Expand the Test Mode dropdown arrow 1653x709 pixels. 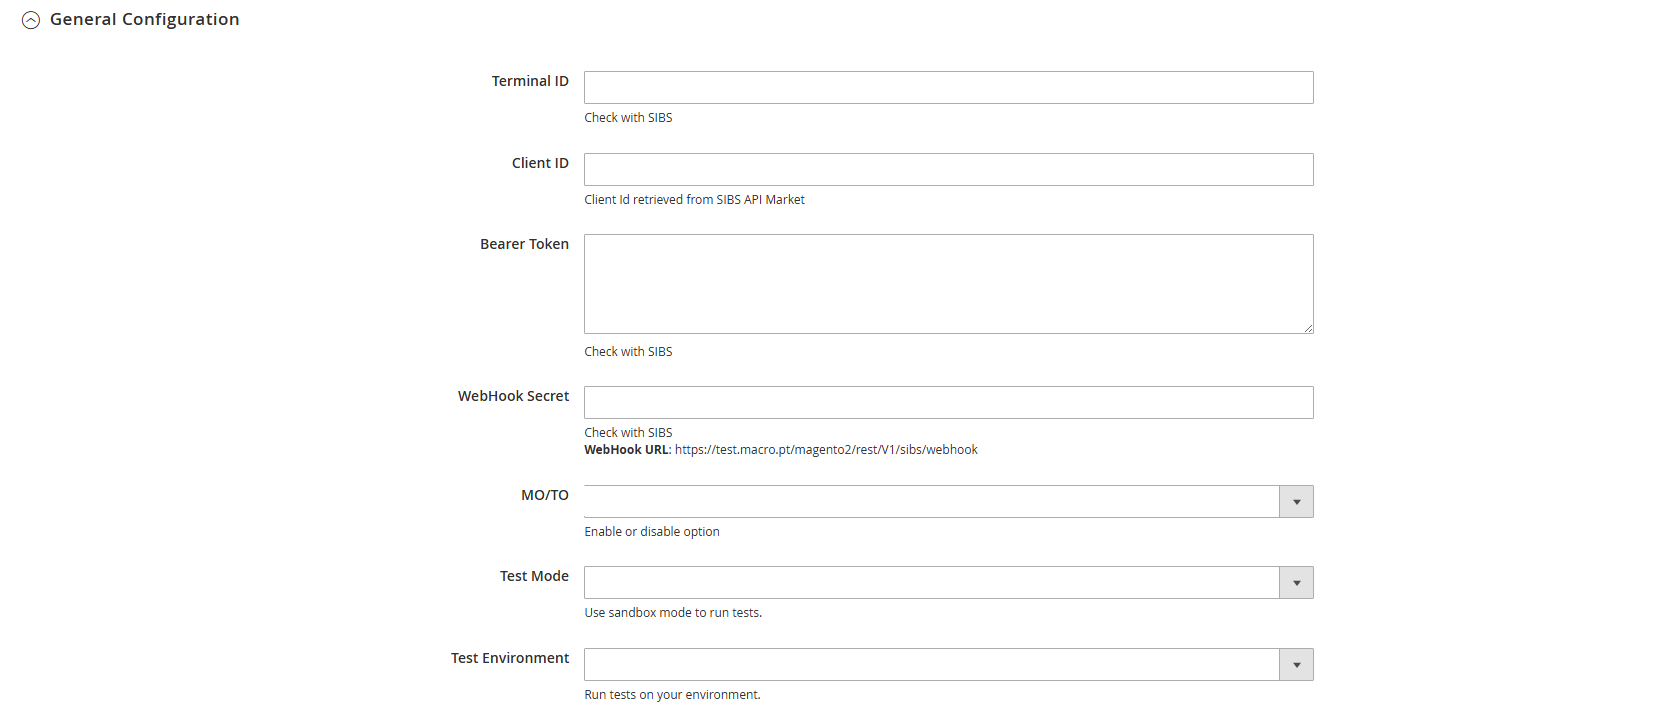click(x=1296, y=583)
